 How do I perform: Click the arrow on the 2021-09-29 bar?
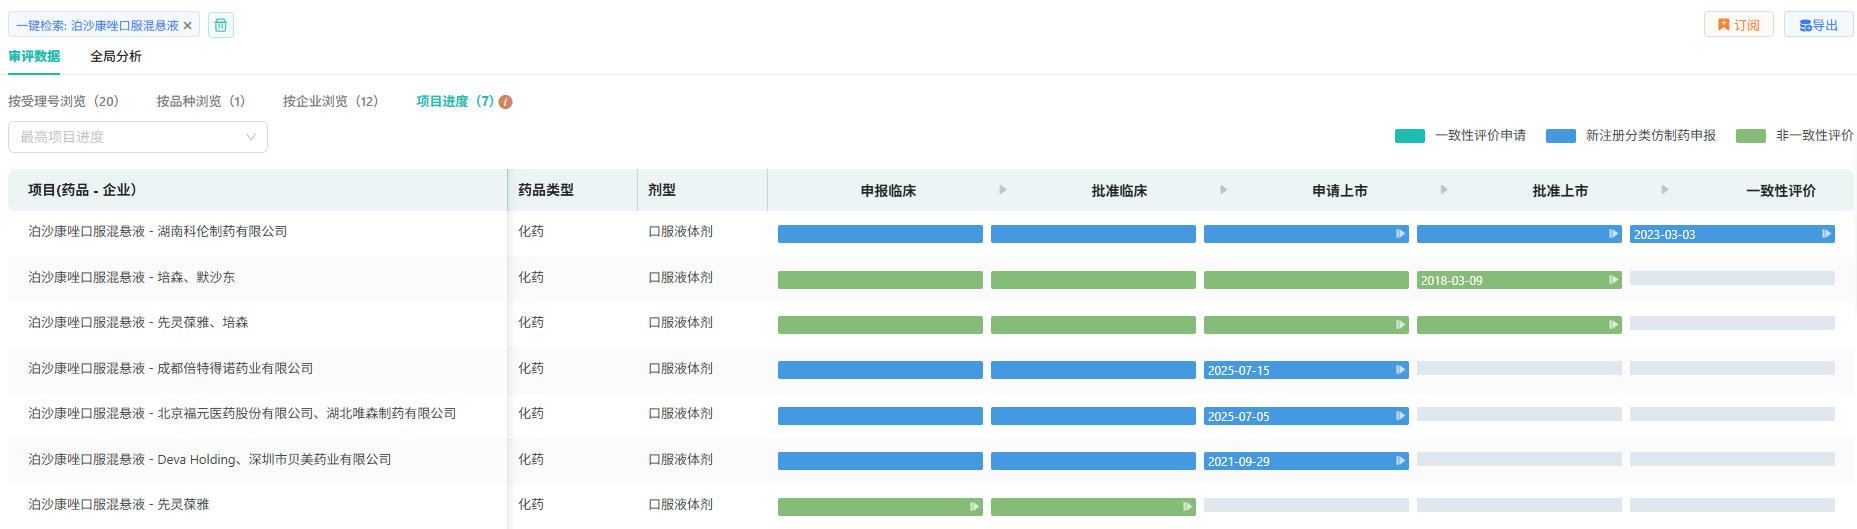pyautogui.click(x=1400, y=461)
